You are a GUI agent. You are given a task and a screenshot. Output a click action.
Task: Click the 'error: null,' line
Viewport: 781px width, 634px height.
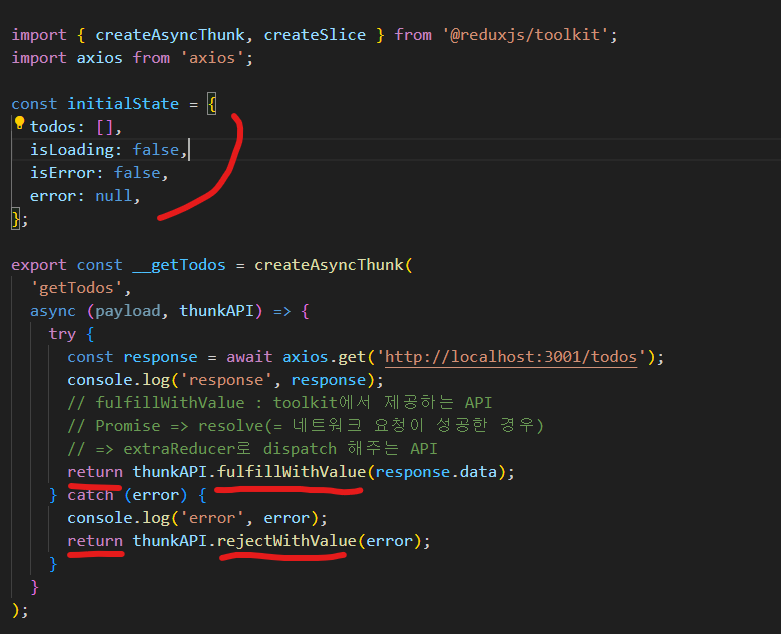(85, 196)
